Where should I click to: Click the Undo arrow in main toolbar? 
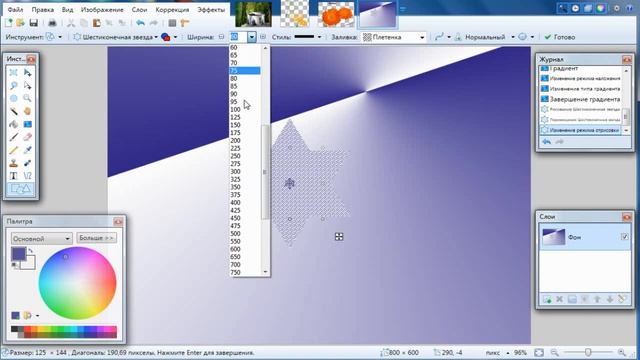coord(140,23)
